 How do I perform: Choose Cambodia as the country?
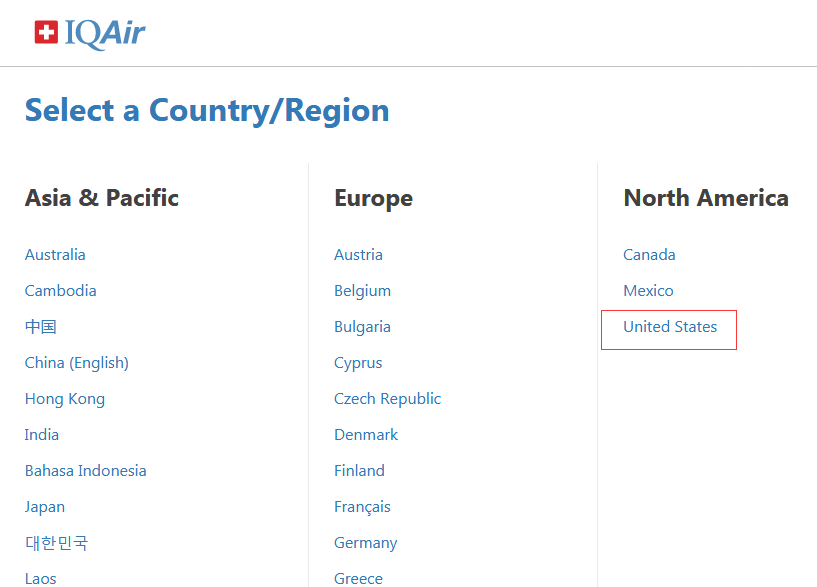tap(60, 291)
